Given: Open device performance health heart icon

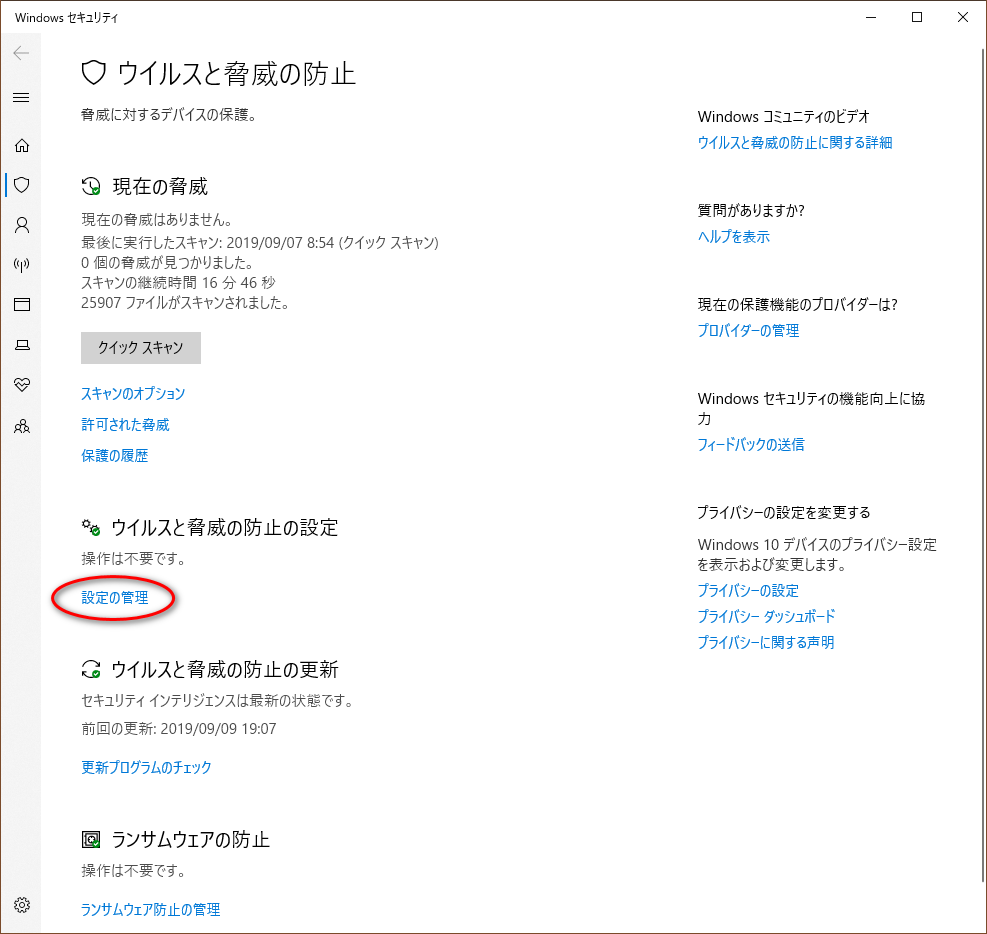Looking at the screenshot, I should [21, 385].
